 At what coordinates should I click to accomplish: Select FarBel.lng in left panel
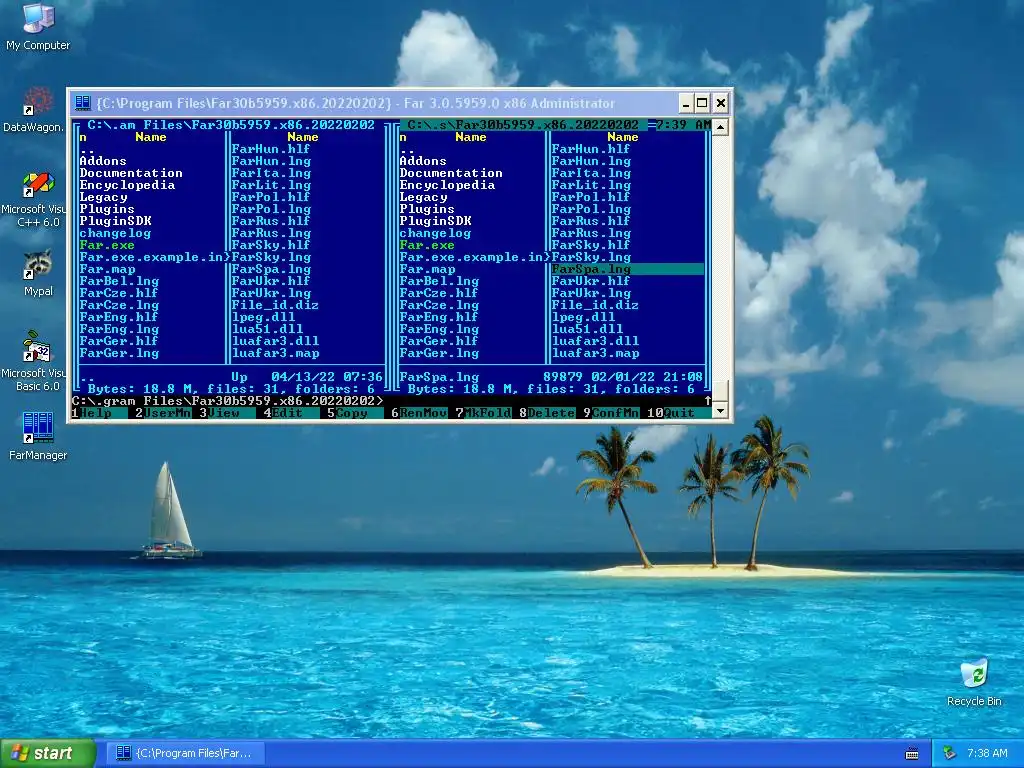[120, 281]
